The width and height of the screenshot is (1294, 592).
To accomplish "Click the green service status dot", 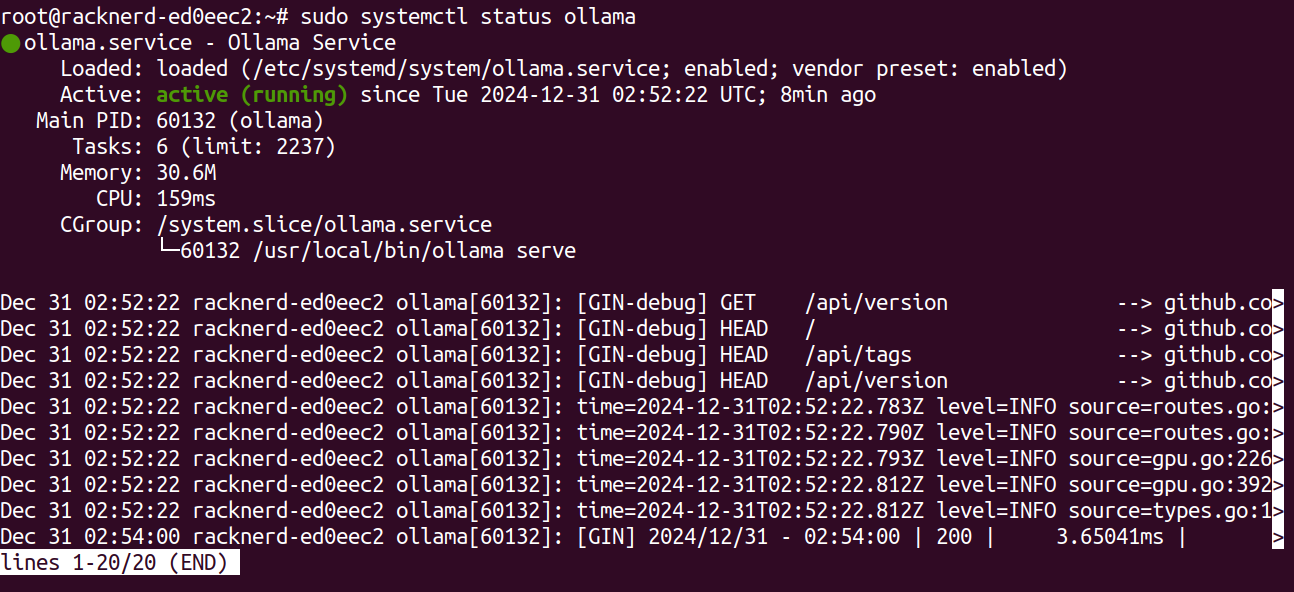I will pyautogui.click(x=11, y=43).
